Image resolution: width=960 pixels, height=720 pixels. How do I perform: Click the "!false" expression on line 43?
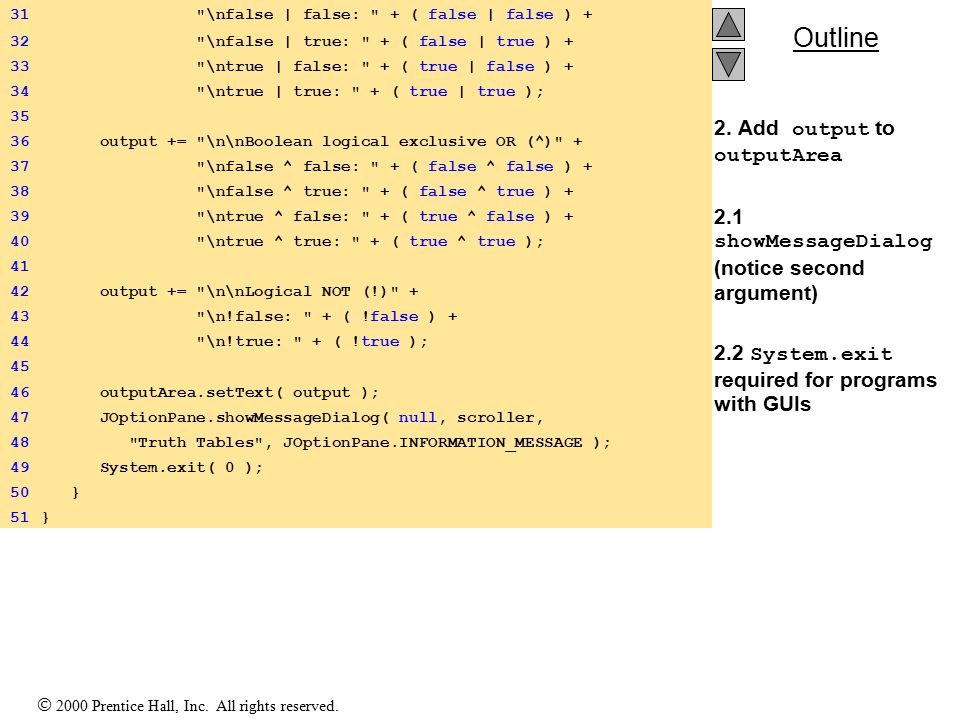tap(390, 317)
